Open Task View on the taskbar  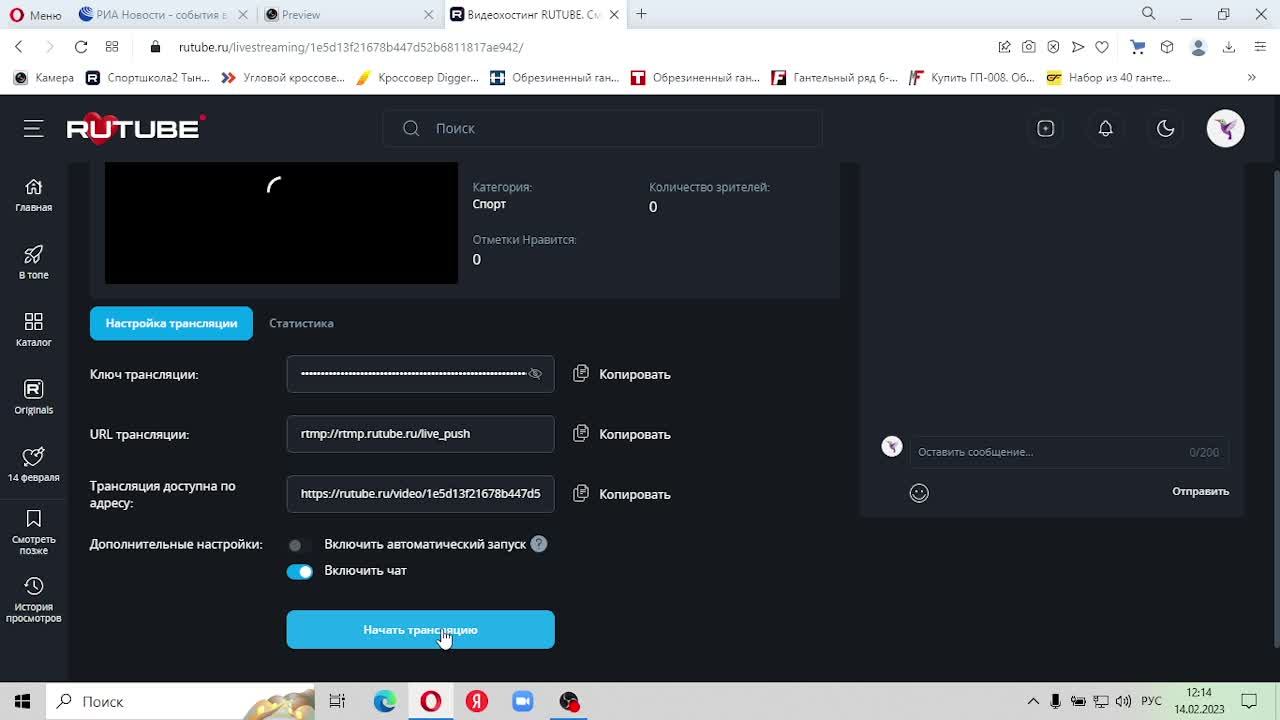click(337, 701)
